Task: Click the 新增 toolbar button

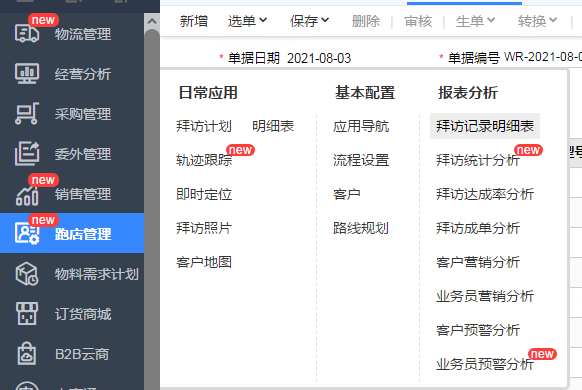Action: (x=193, y=21)
